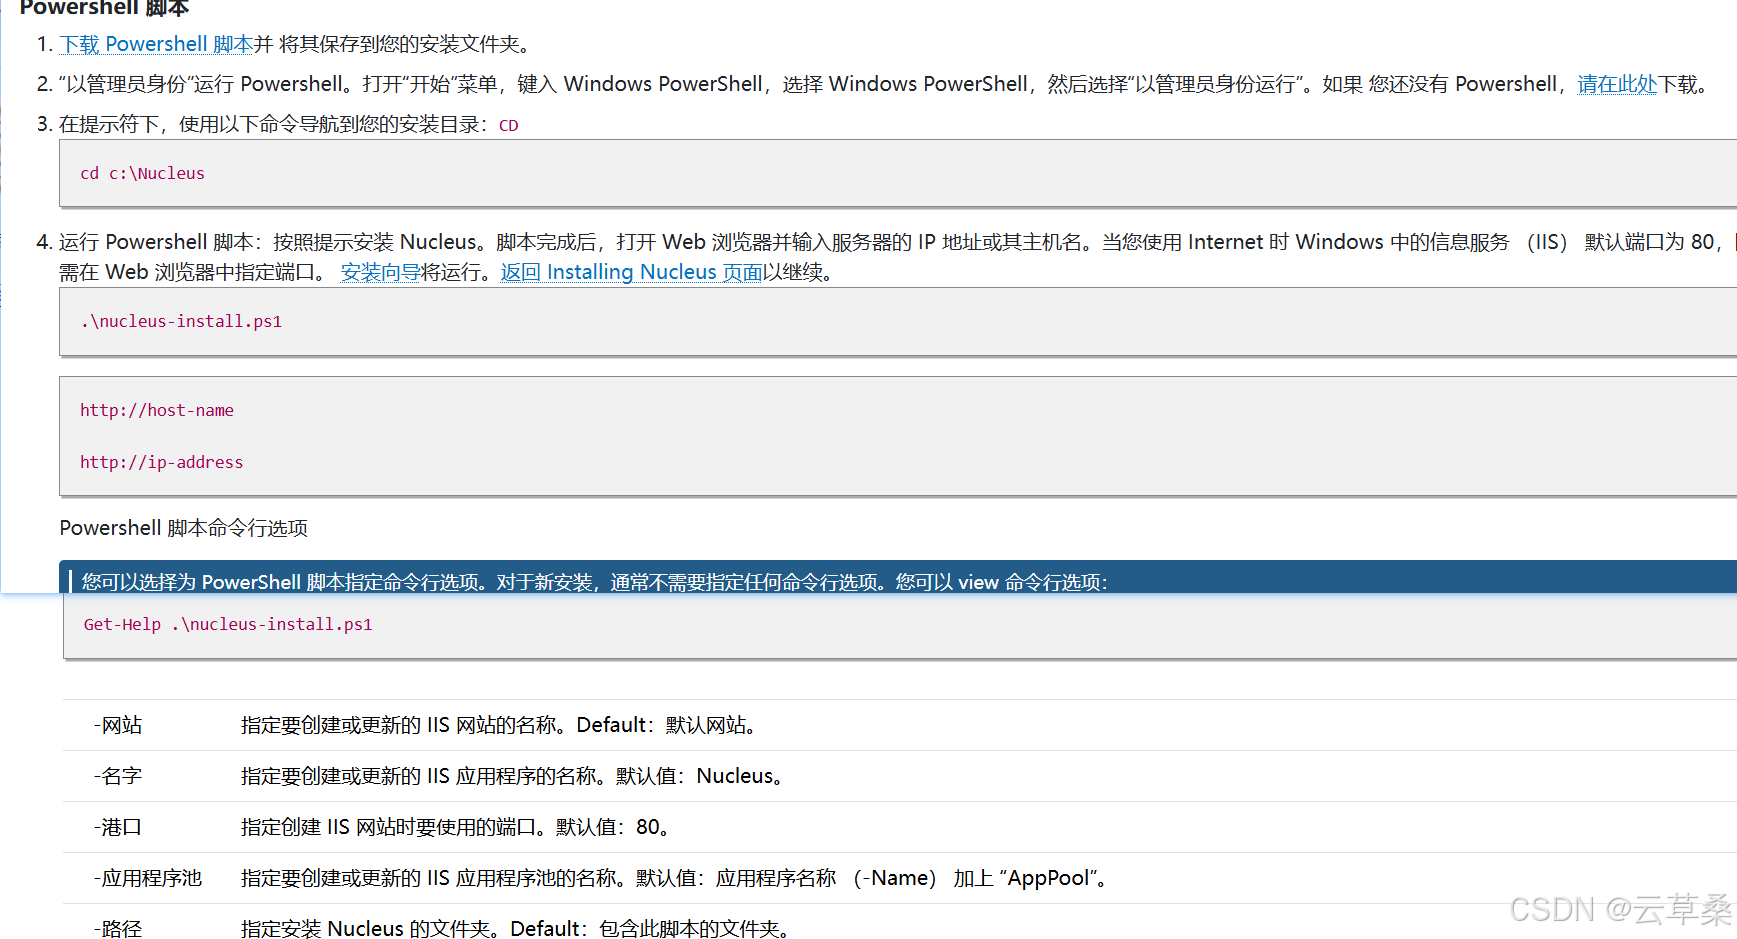The height and width of the screenshot is (939, 1737).
Task: Click the -应用程序池 option name
Action: (x=148, y=878)
